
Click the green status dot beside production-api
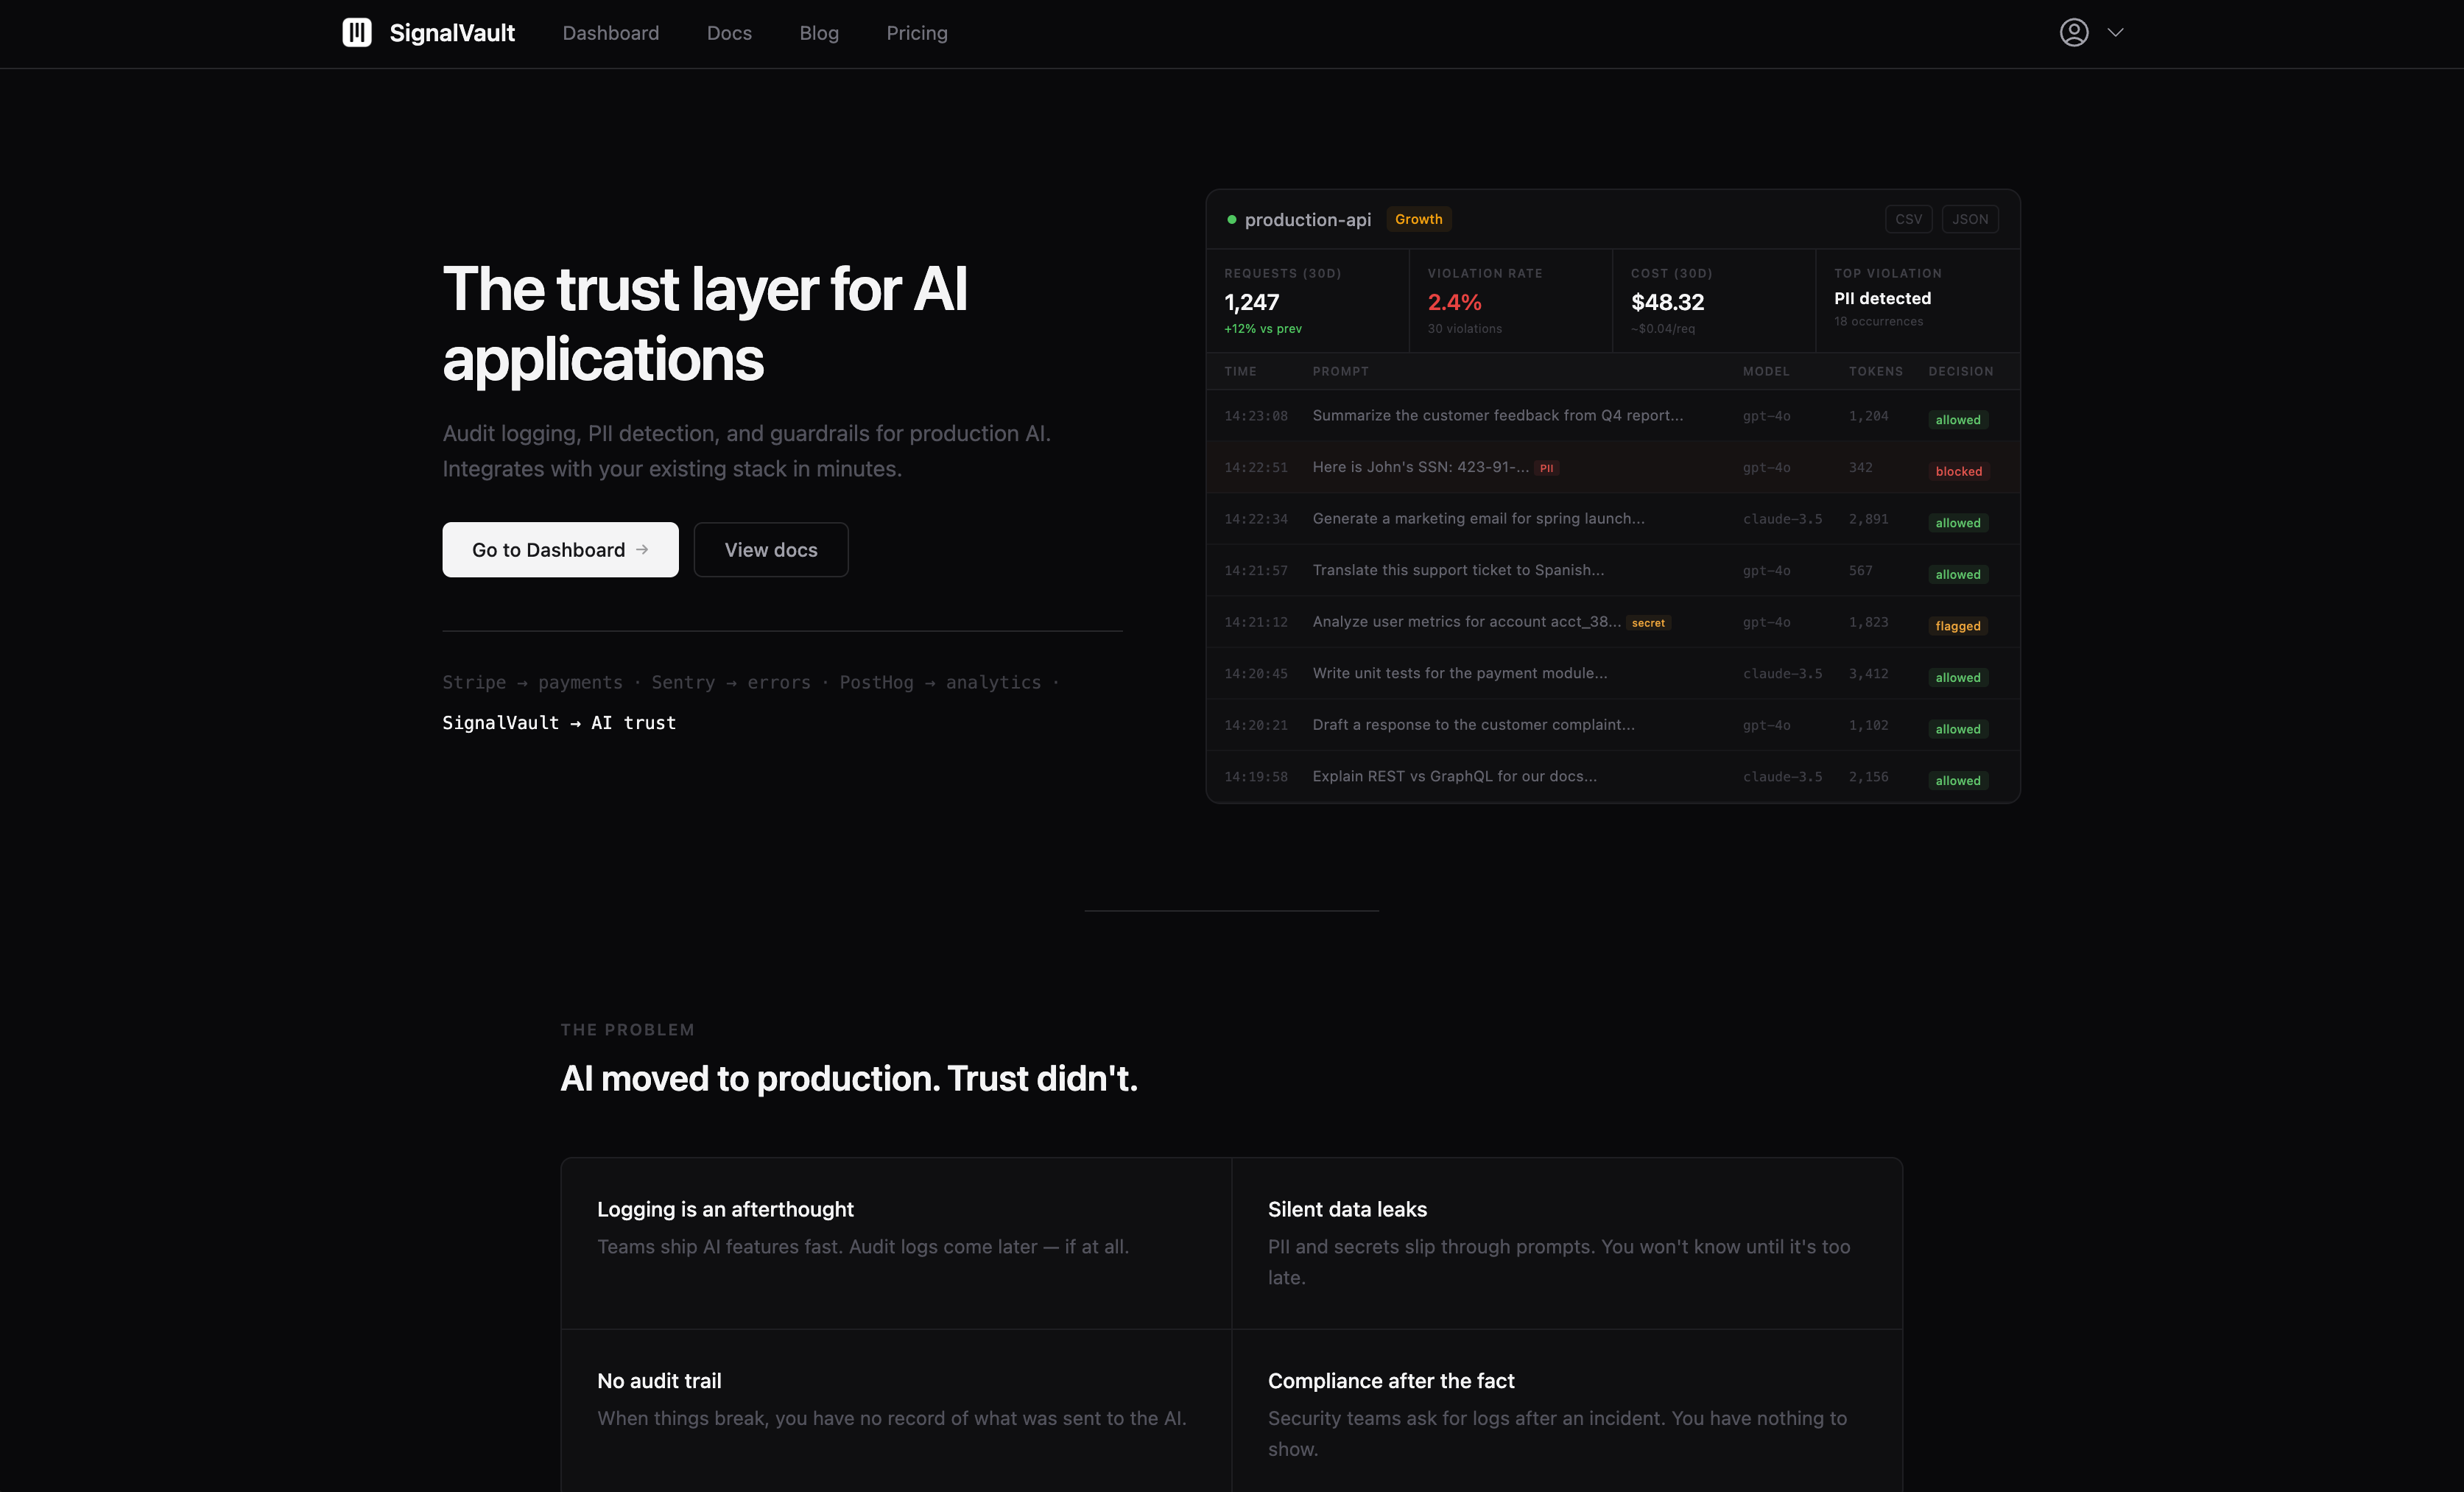coord(1232,219)
